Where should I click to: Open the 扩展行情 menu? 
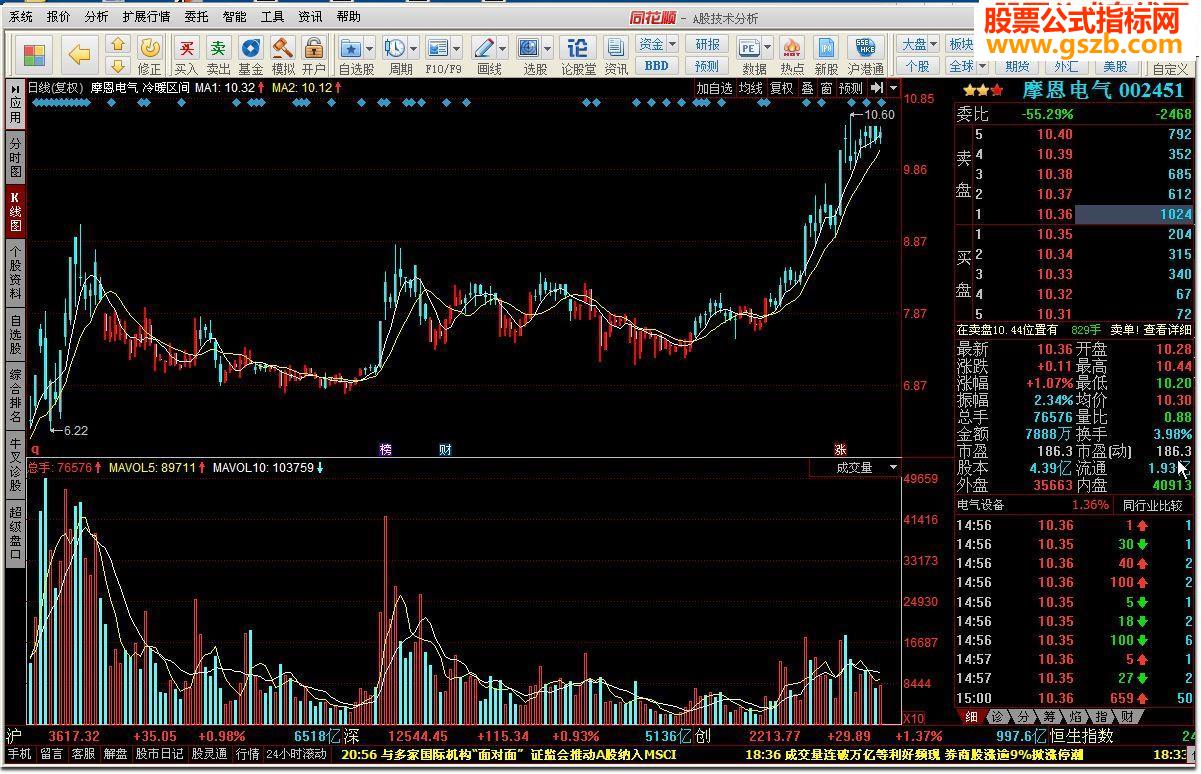click(147, 17)
